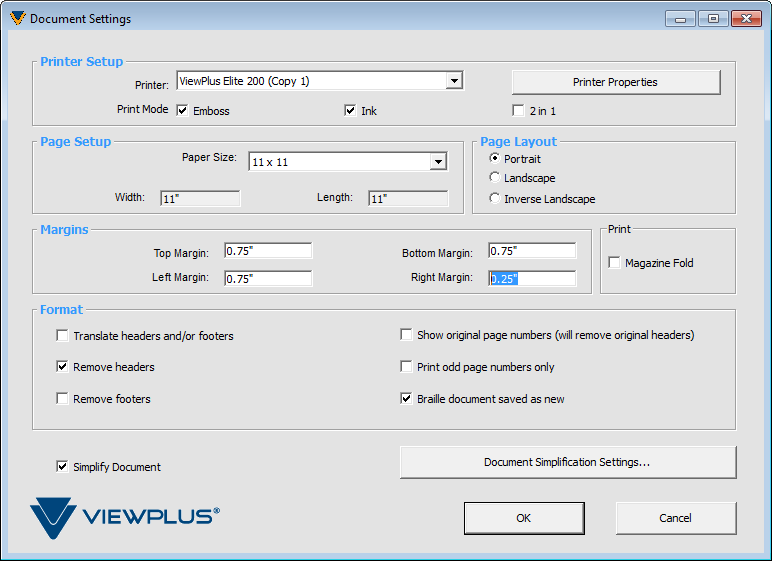Check Translate headers and/or footers

63,336
